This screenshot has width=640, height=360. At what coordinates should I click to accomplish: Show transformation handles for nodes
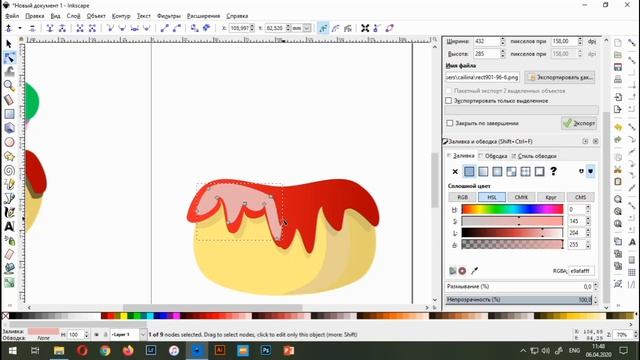click(x=365, y=28)
